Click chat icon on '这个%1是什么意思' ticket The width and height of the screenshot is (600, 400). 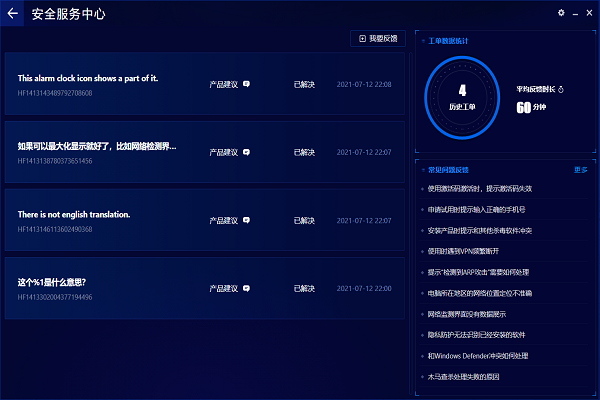click(246, 288)
